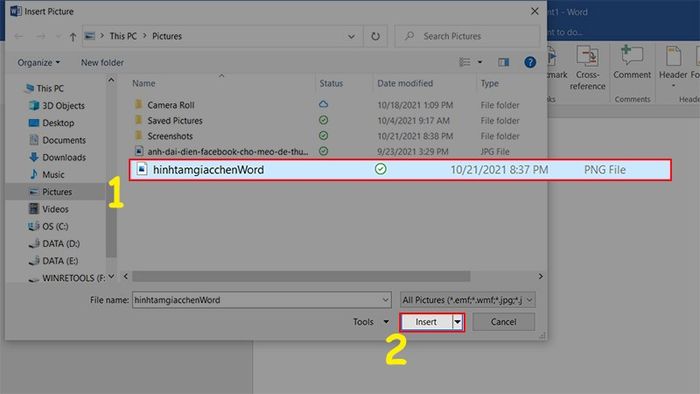The image size is (700, 394).
Task: Open the help question mark icon
Action: pyautogui.click(x=530, y=62)
